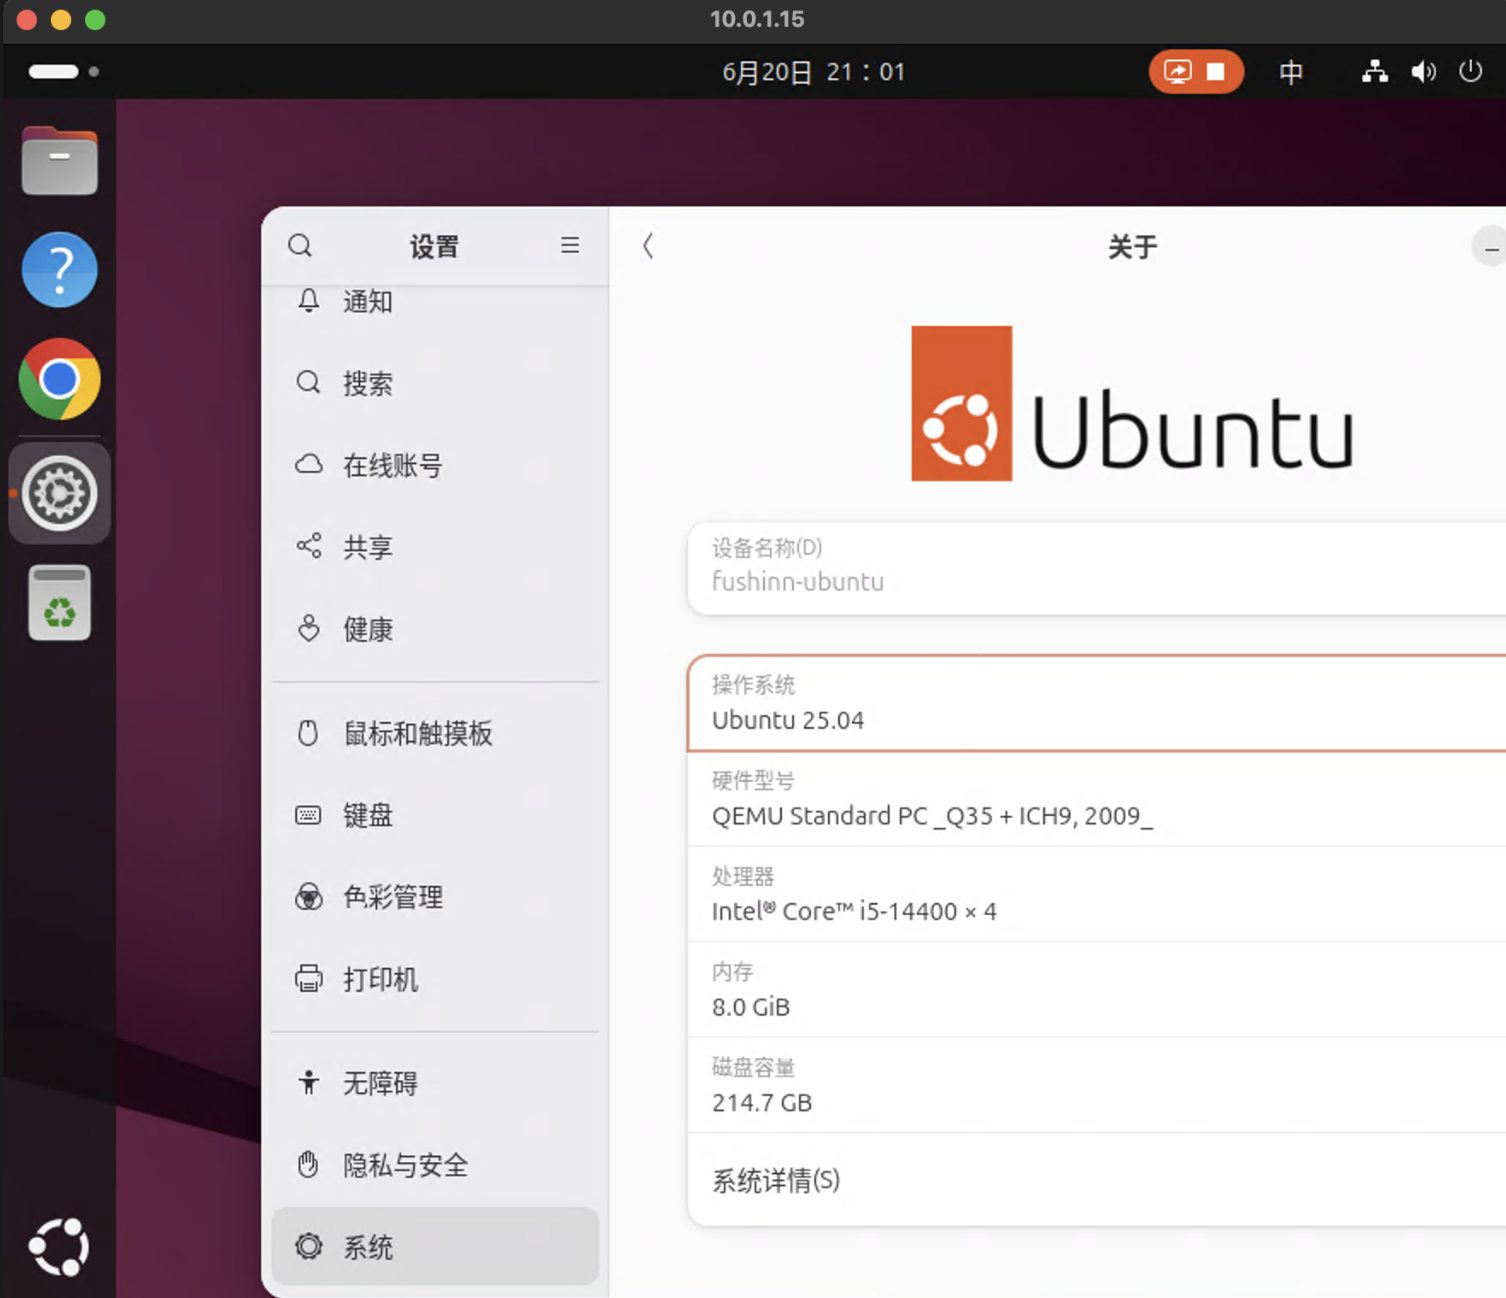Show applications with the Ubuntu logo button

coord(59,1246)
